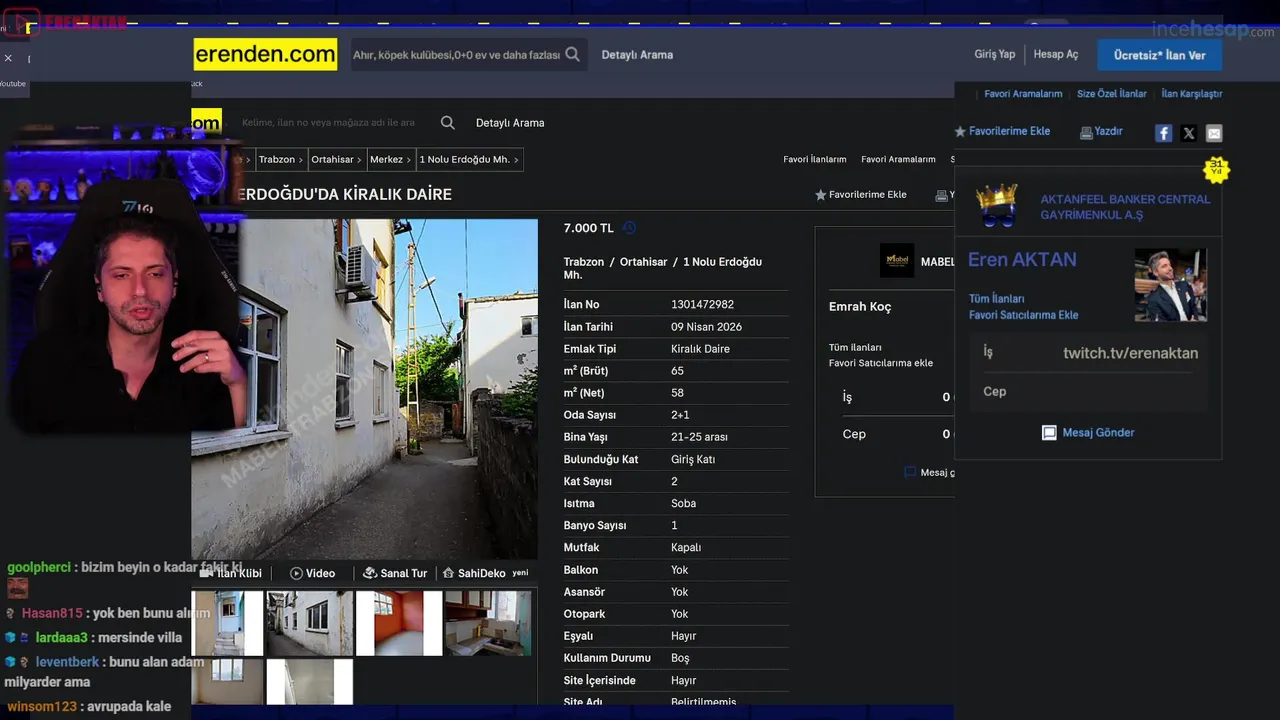Click the info icon beside the 7.000 TL price
The width and height of the screenshot is (1280, 720).
pos(629,228)
